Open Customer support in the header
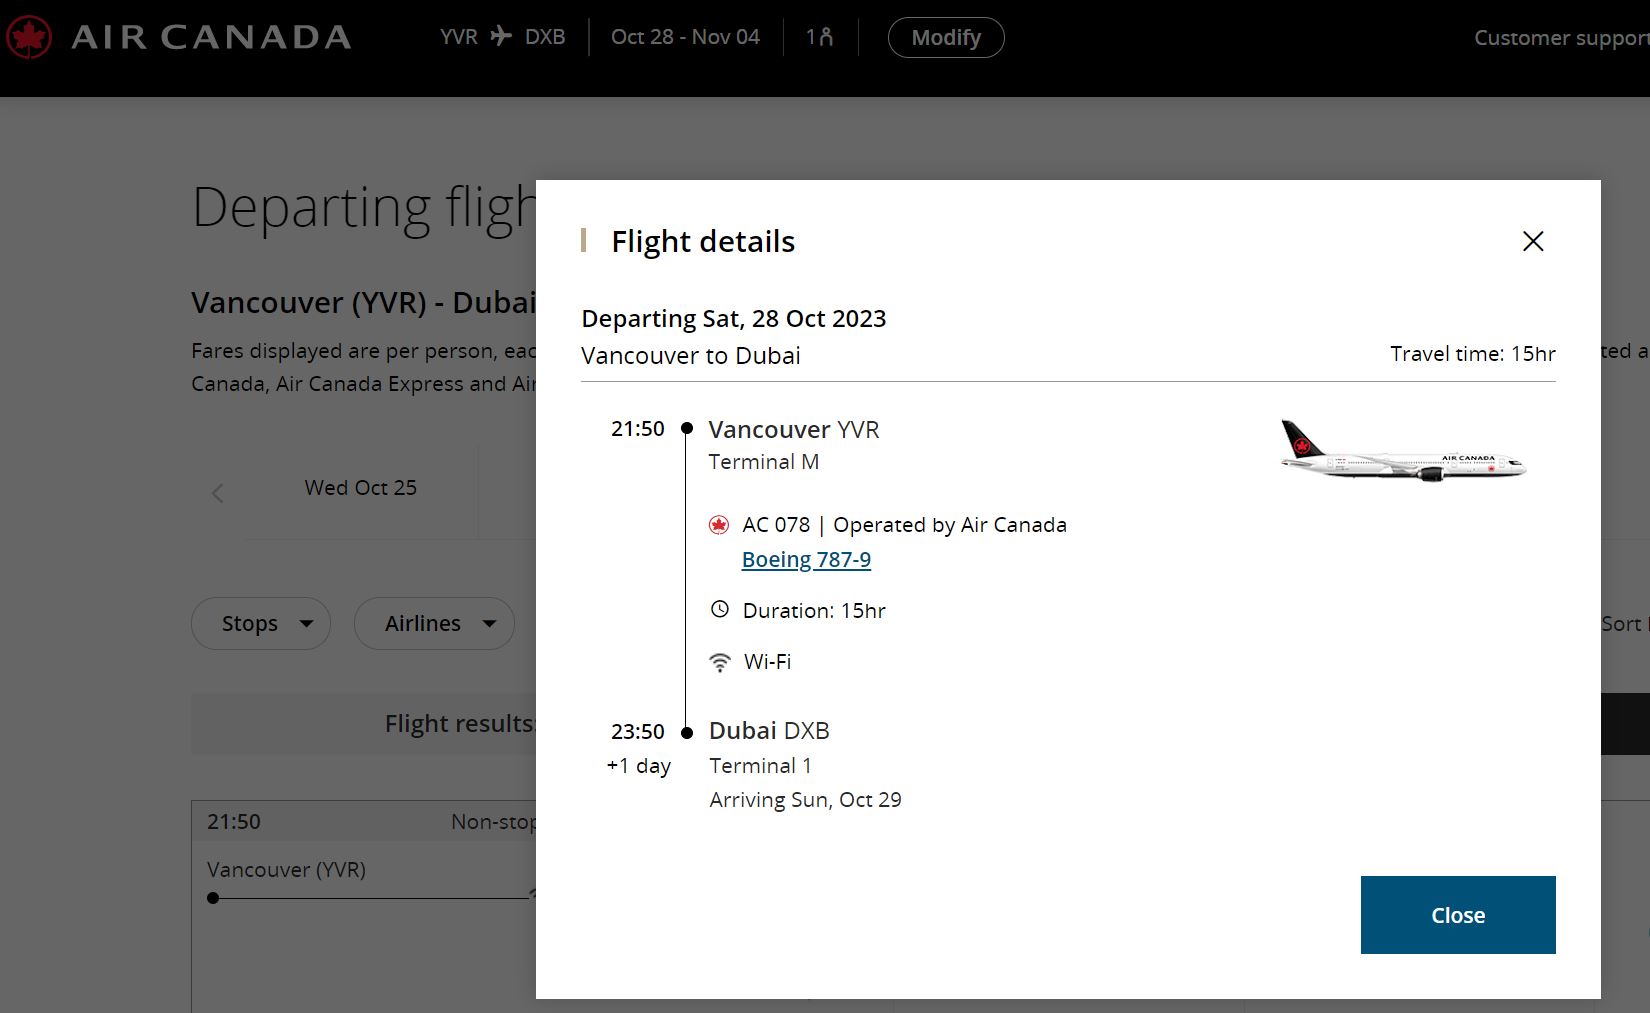Image resolution: width=1650 pixels, height=1013 pixels. coord(1560,38)
